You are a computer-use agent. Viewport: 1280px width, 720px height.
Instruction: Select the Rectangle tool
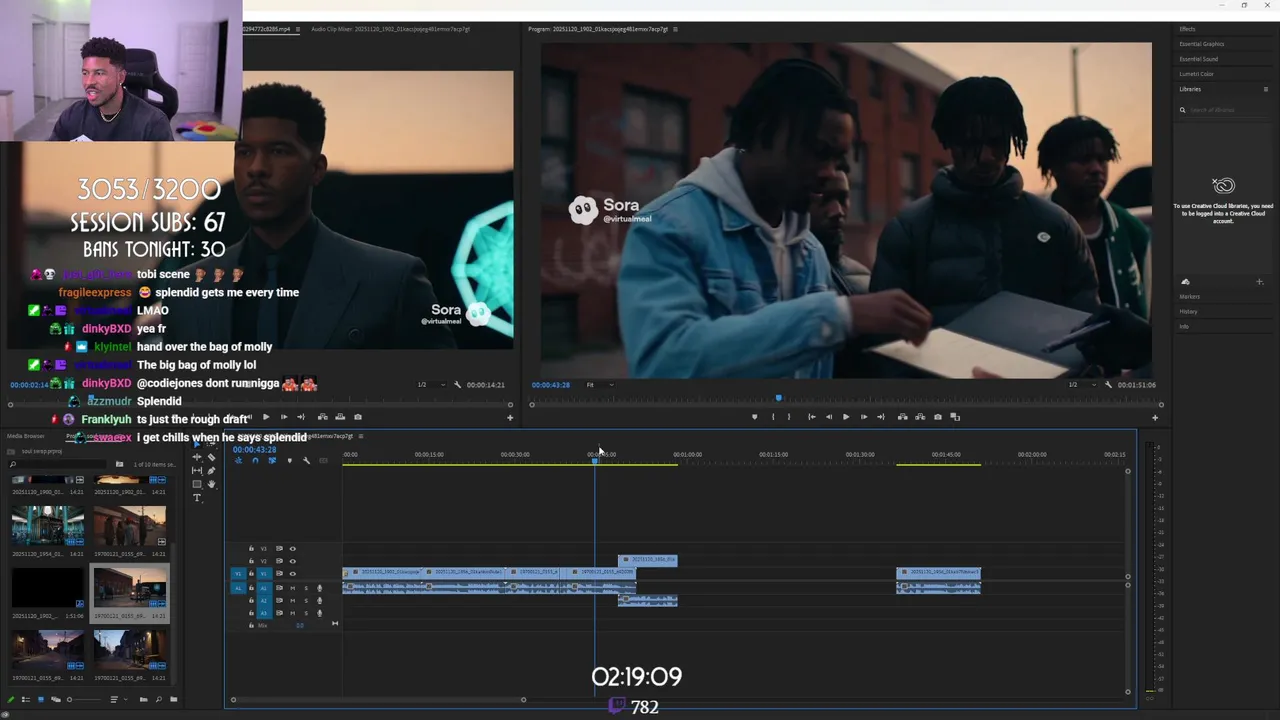click(x=197, y=484)
